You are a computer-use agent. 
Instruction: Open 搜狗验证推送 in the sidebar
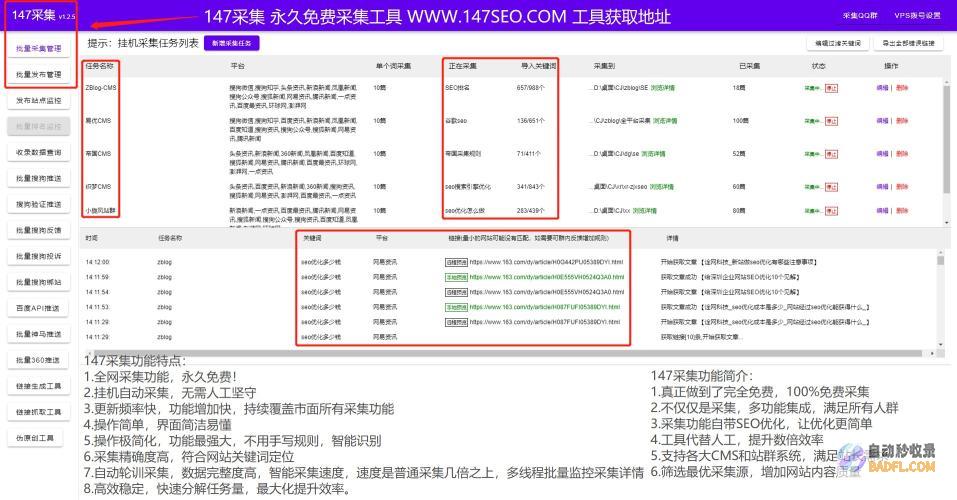pos(38,204)
